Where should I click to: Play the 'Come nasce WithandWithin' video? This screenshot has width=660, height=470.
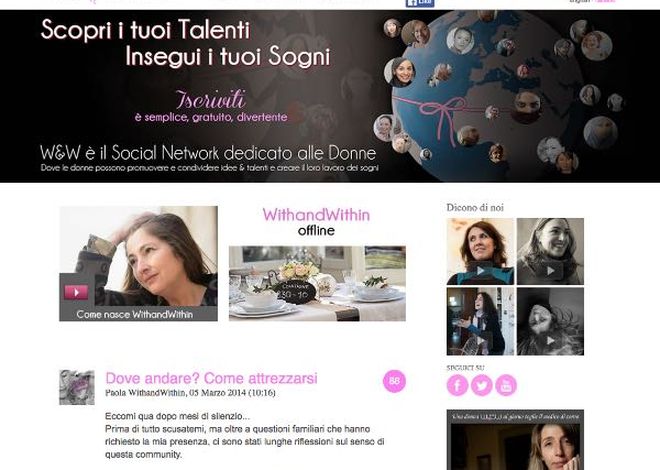76,292
